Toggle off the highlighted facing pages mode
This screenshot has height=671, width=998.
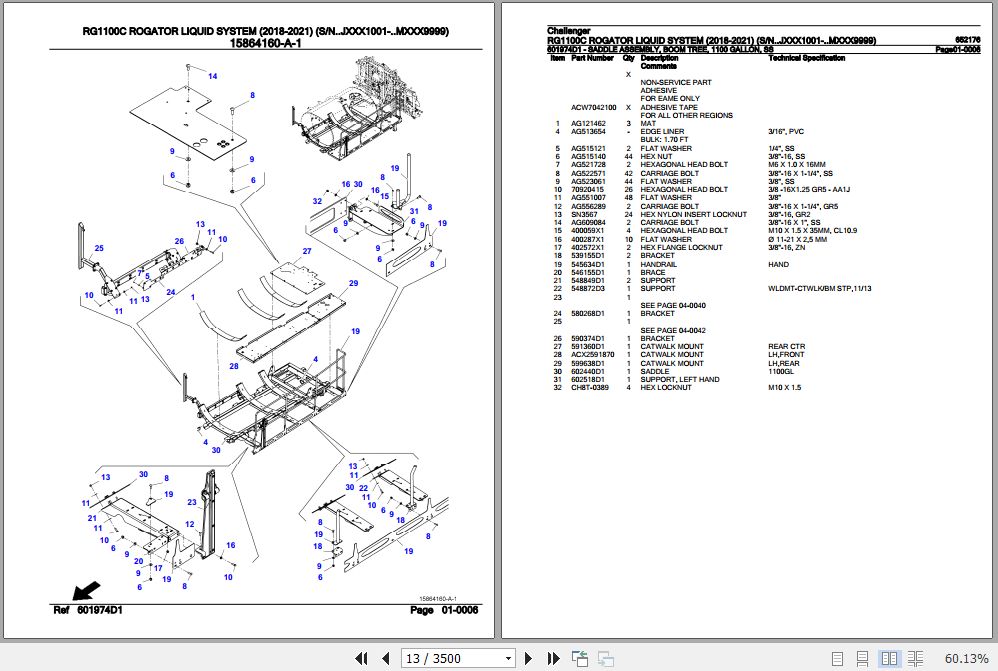(x=888, y=658)
